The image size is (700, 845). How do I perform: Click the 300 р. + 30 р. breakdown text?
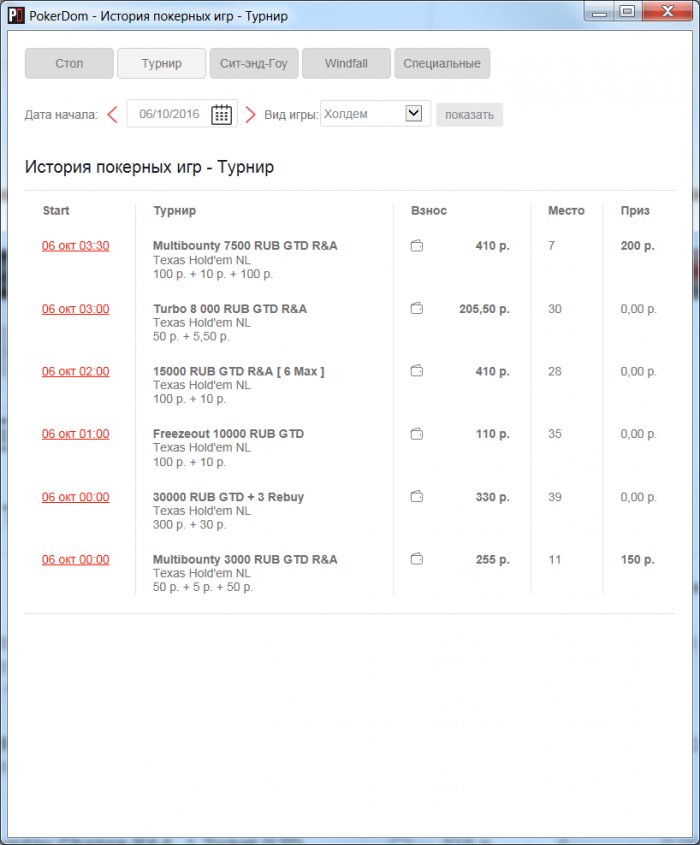click(x=189, y=525)
